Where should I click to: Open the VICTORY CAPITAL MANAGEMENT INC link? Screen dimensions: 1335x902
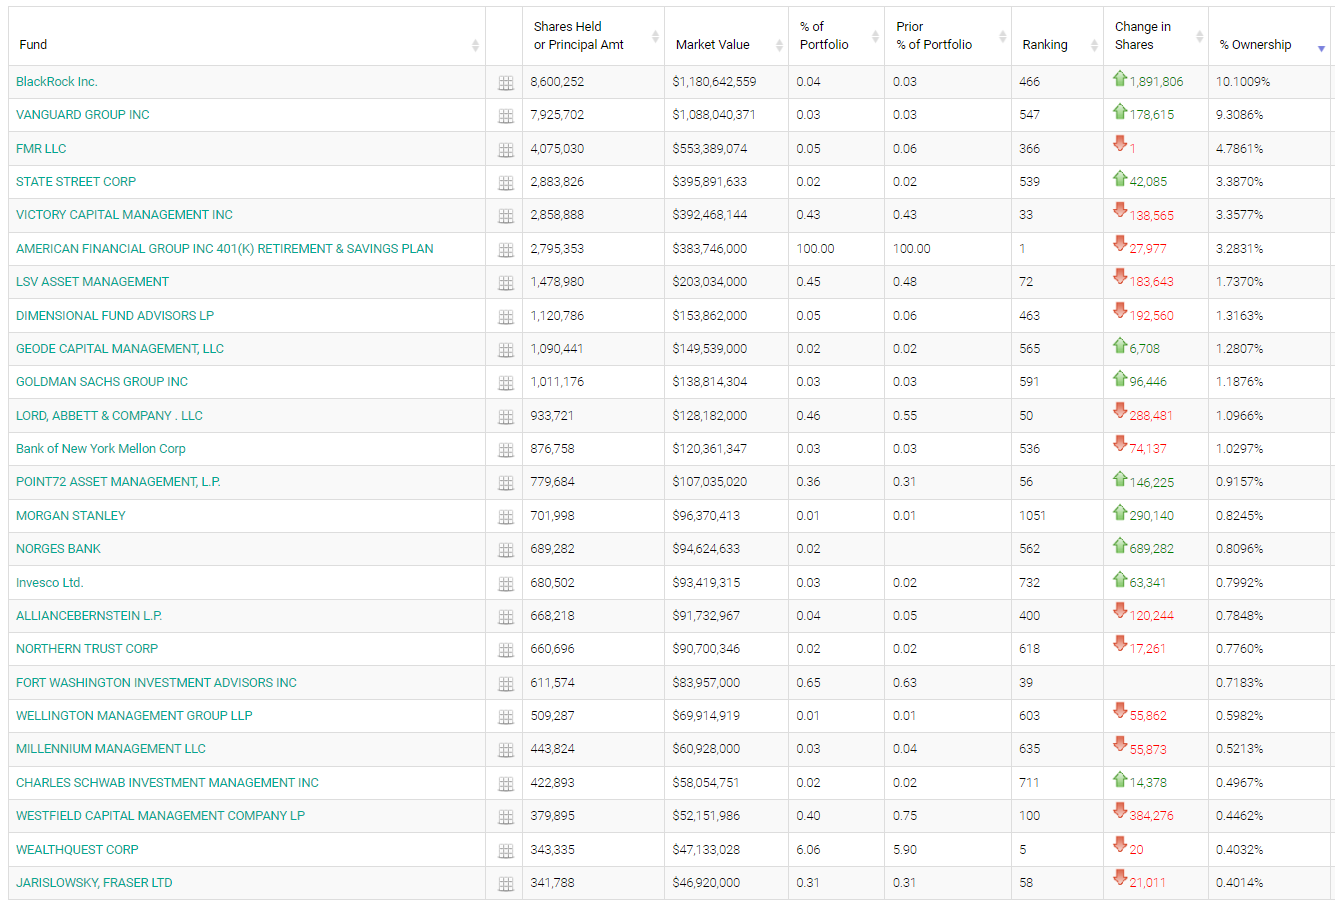click(124, 215)
